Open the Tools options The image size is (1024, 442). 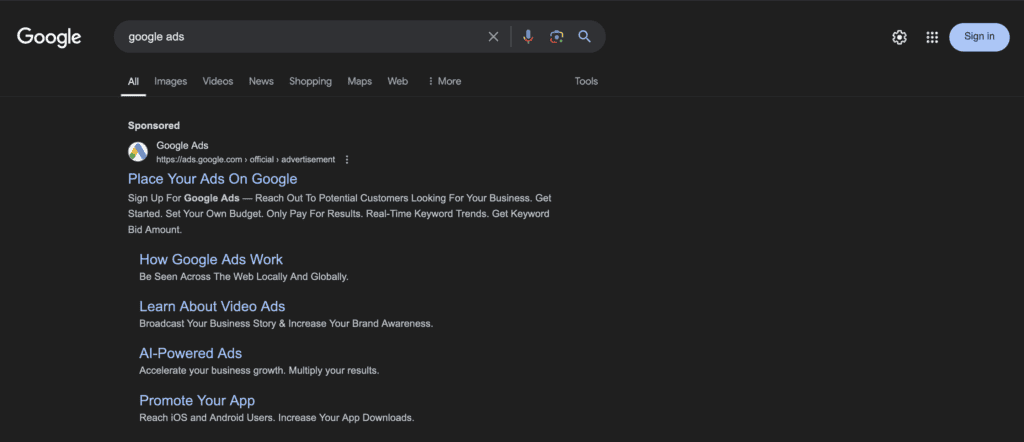586,81
